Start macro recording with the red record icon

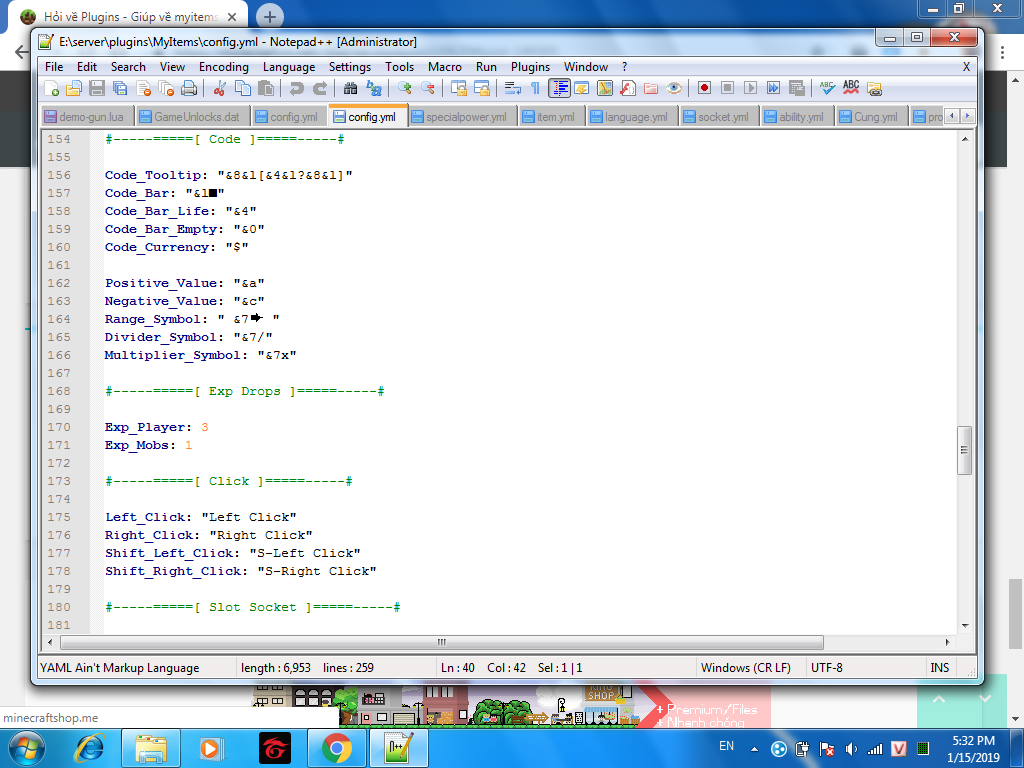coord(704,88)
